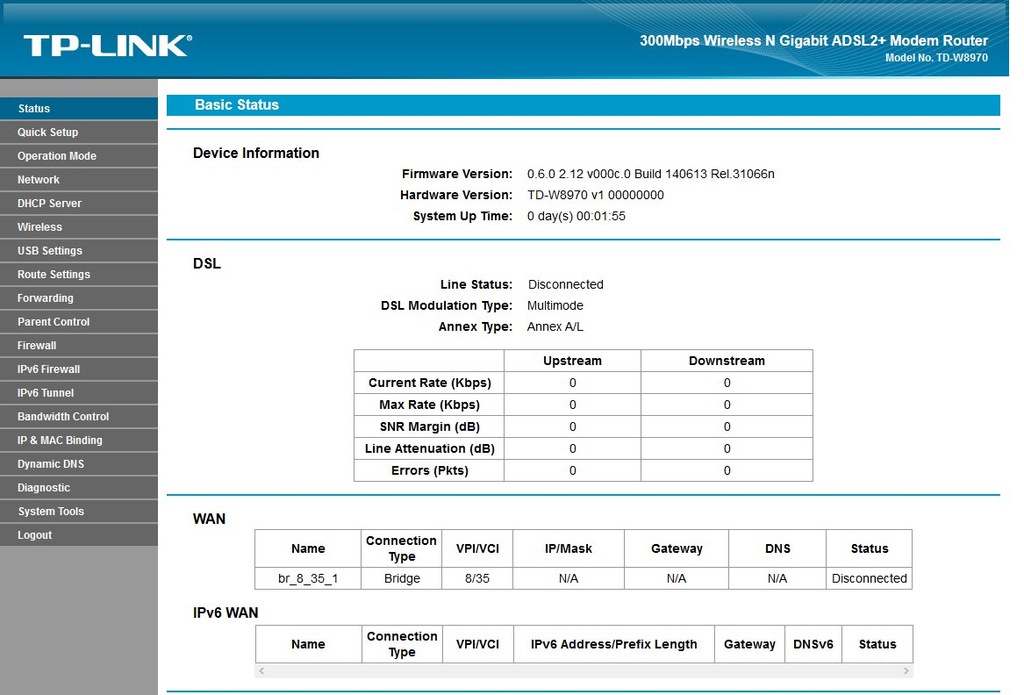This screenshot has width=1024, height=695.
Task: Click the Bridge connection type cell
Action: (402, 579)
